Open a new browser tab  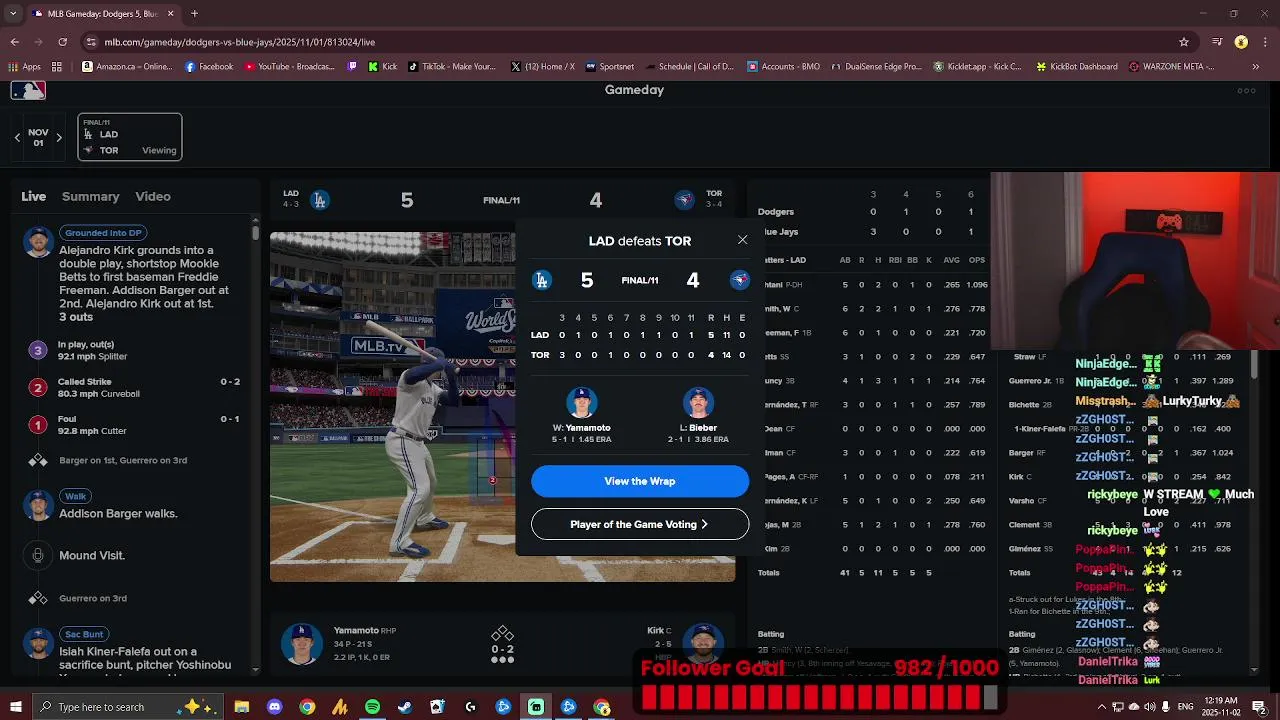[194, 14]
